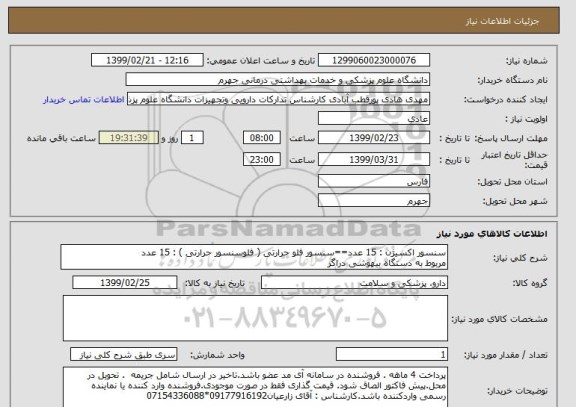Click the counting unit field سری طبق شرح کلی نیاز
Viewport: 576px width, 407px height.
123,355
